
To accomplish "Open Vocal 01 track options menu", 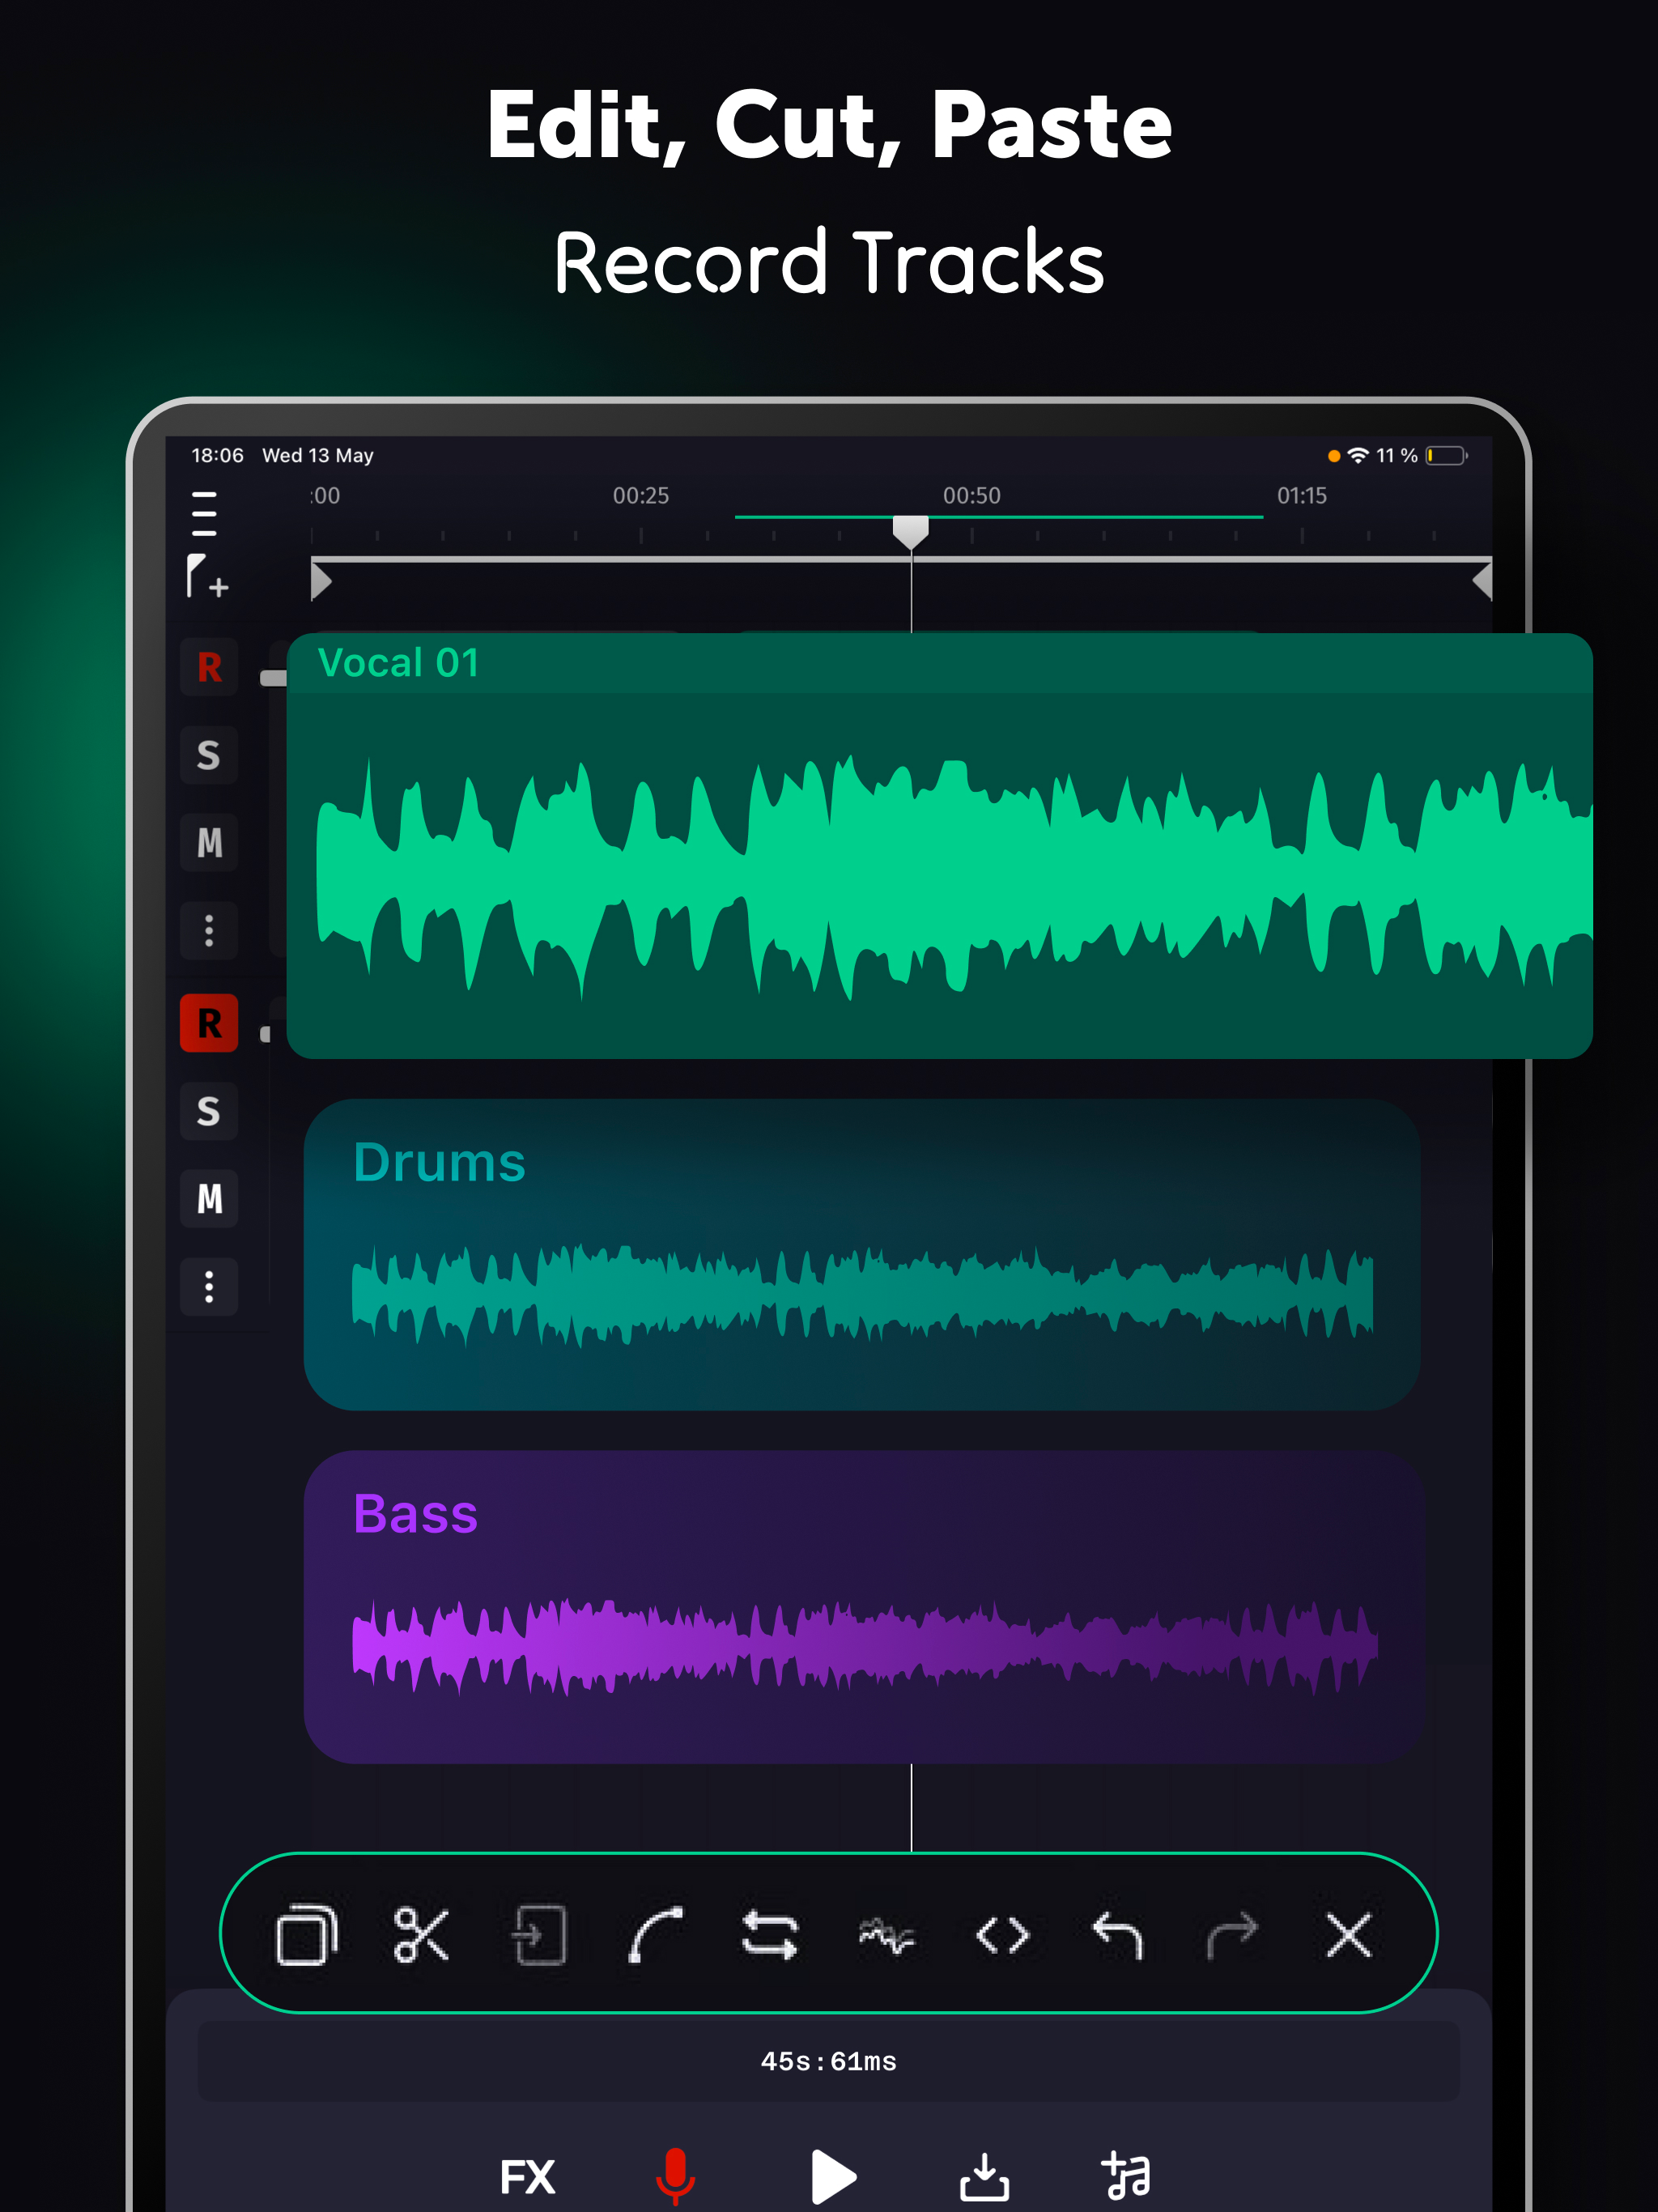I will click(209, 931).
